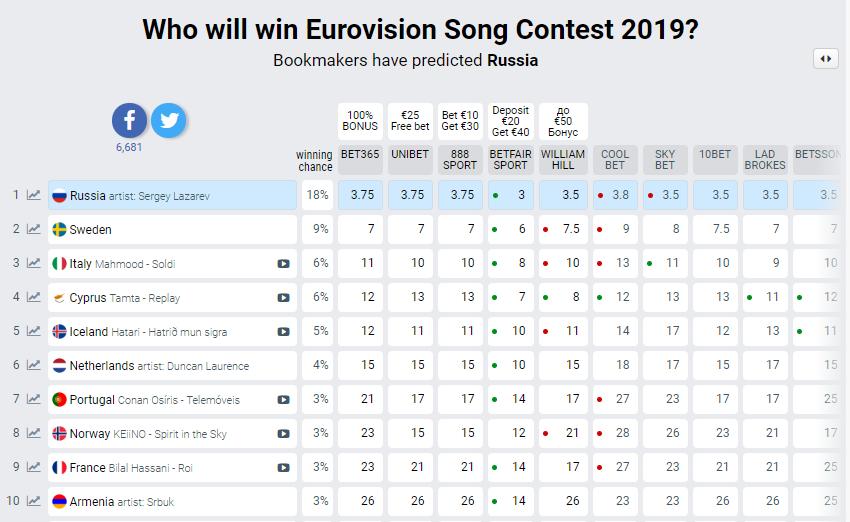
Task: Click WILLIAM HILL column header
Action: pos(563,160)
